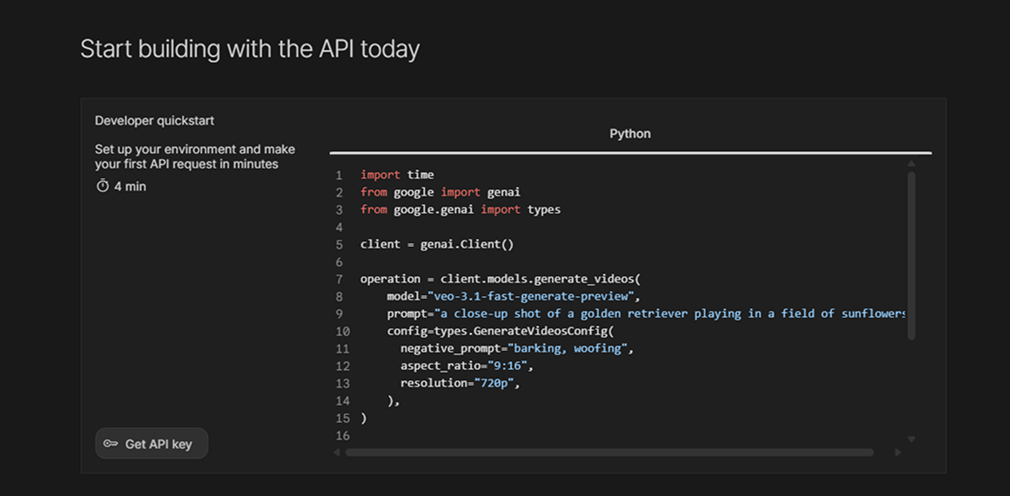The height and width of the screenshot is (496, 1010).
Task: Click the negative_prompt 'barking, woofing' value
Action: coord(568,348)
